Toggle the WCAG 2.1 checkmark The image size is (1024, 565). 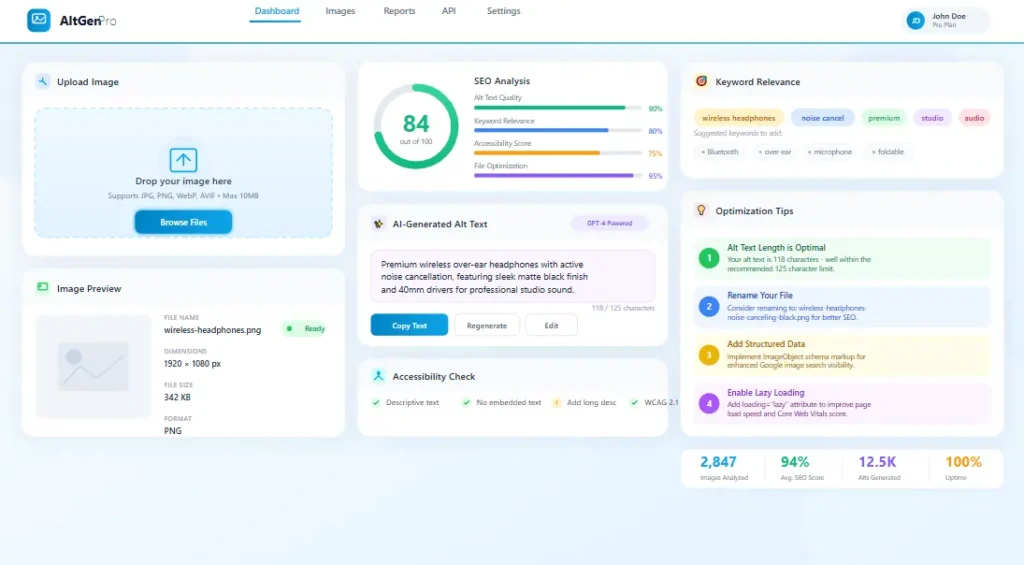[x=634, y=402]
